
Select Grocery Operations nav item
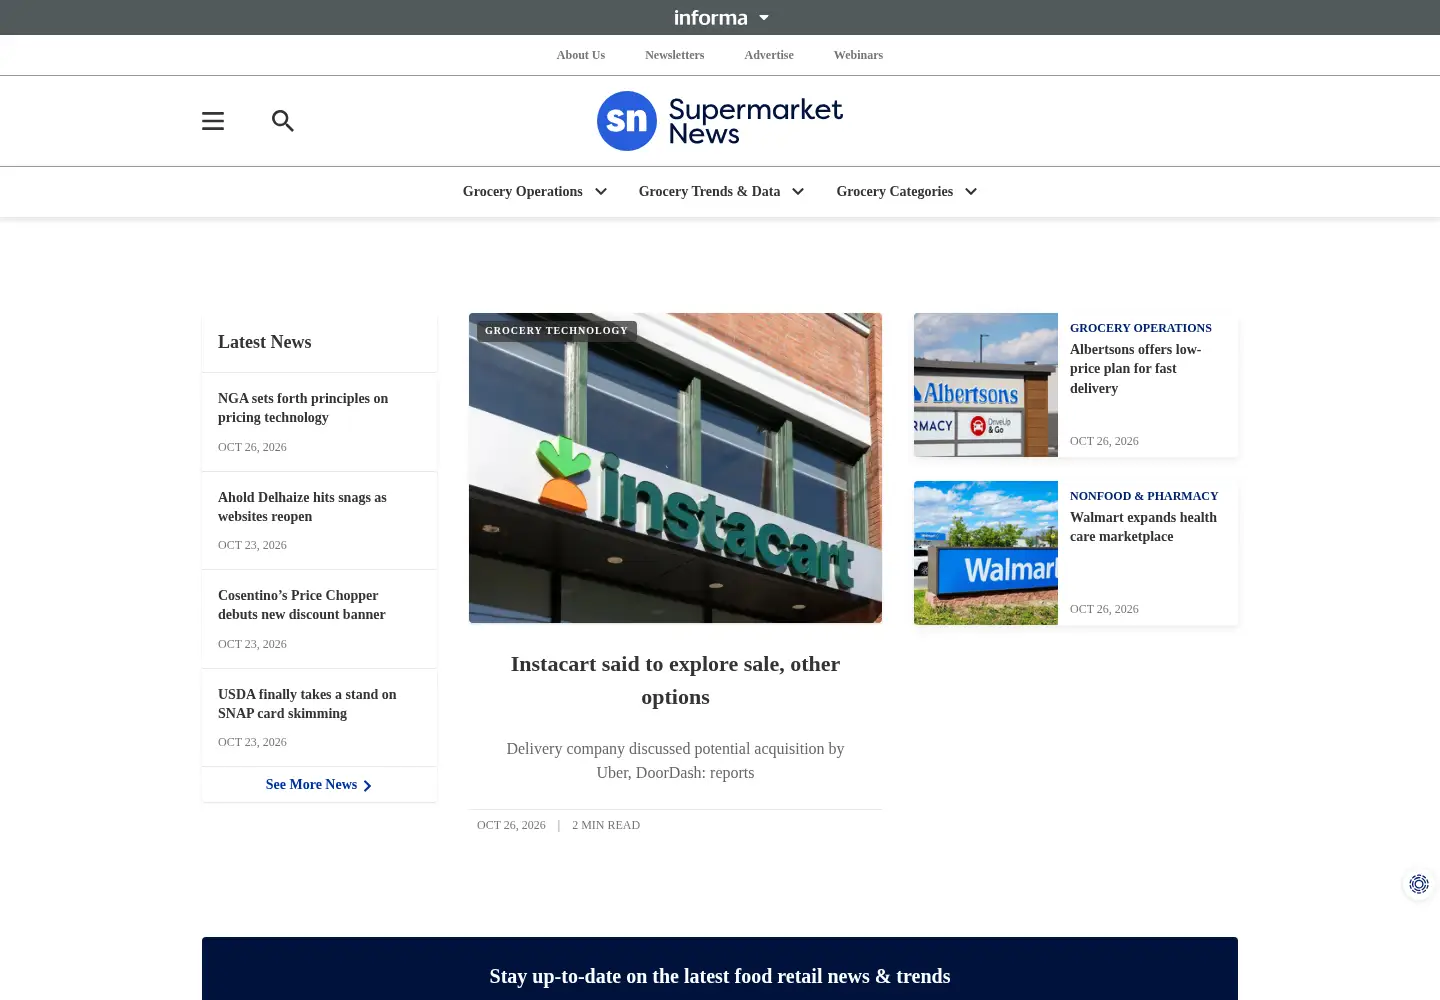tap(523, 192)
